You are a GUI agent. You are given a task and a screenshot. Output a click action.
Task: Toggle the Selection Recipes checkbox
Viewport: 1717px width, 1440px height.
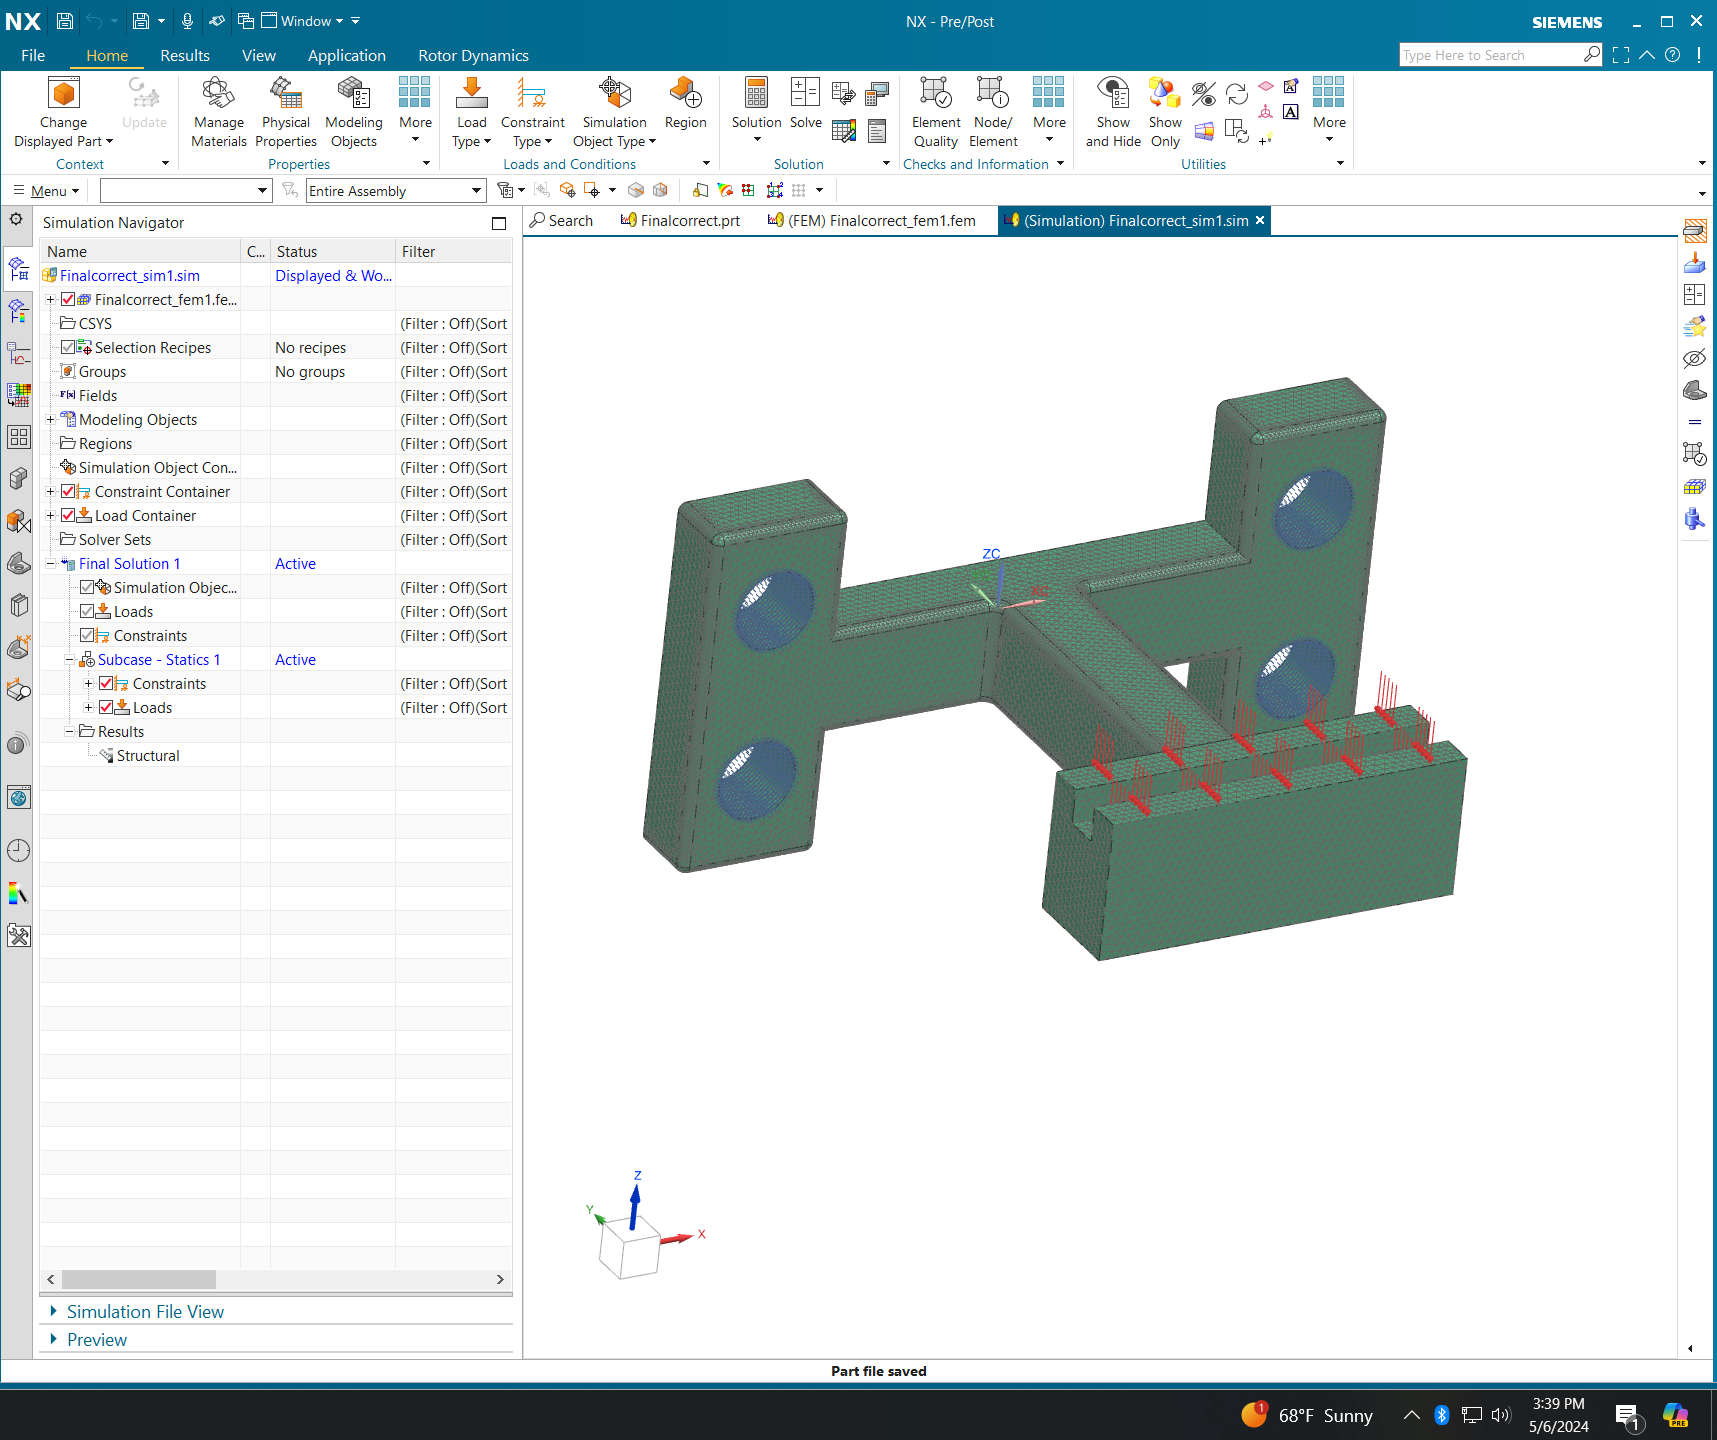67,347
